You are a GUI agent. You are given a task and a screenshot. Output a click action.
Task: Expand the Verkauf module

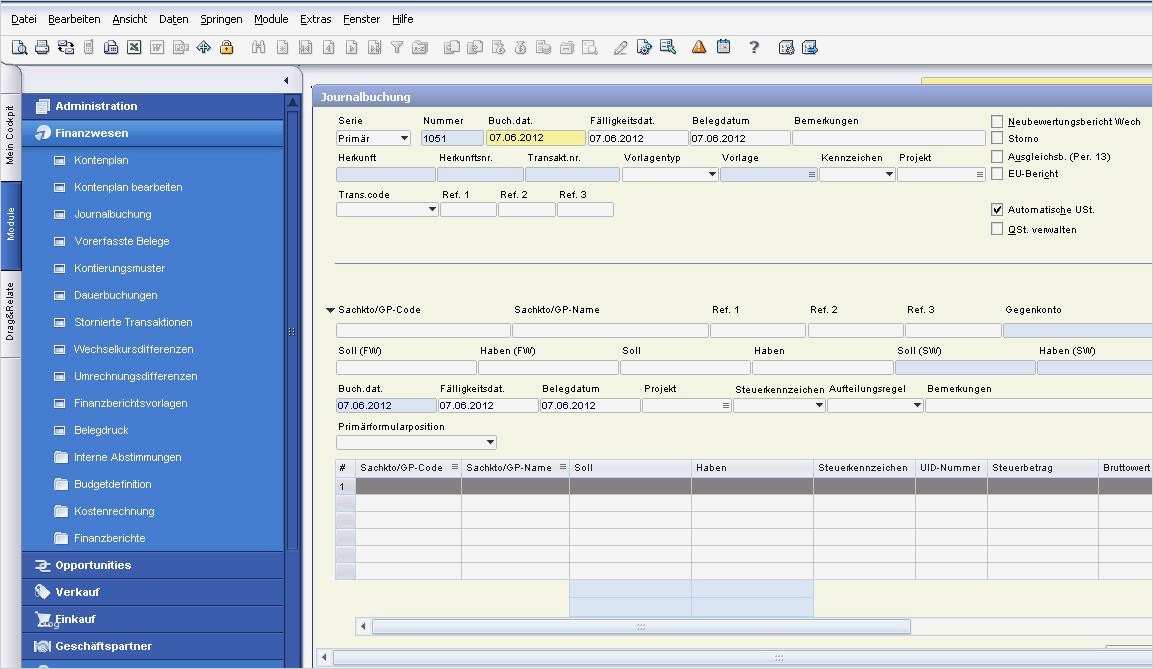pos(77,592)
